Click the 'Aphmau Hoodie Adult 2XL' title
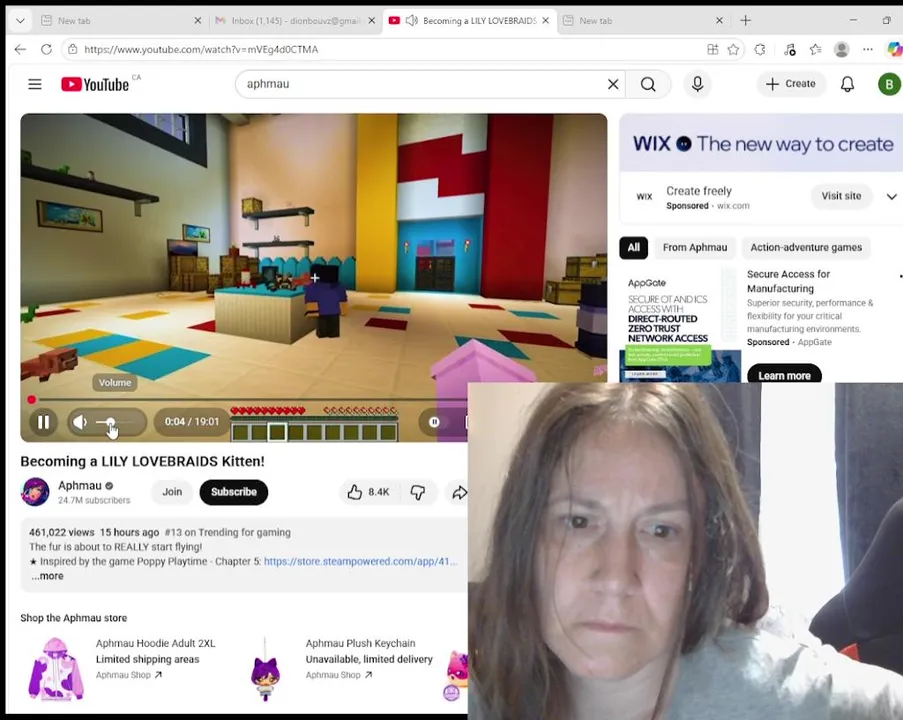Screen dimensions: 903x720 click(155, 643)
